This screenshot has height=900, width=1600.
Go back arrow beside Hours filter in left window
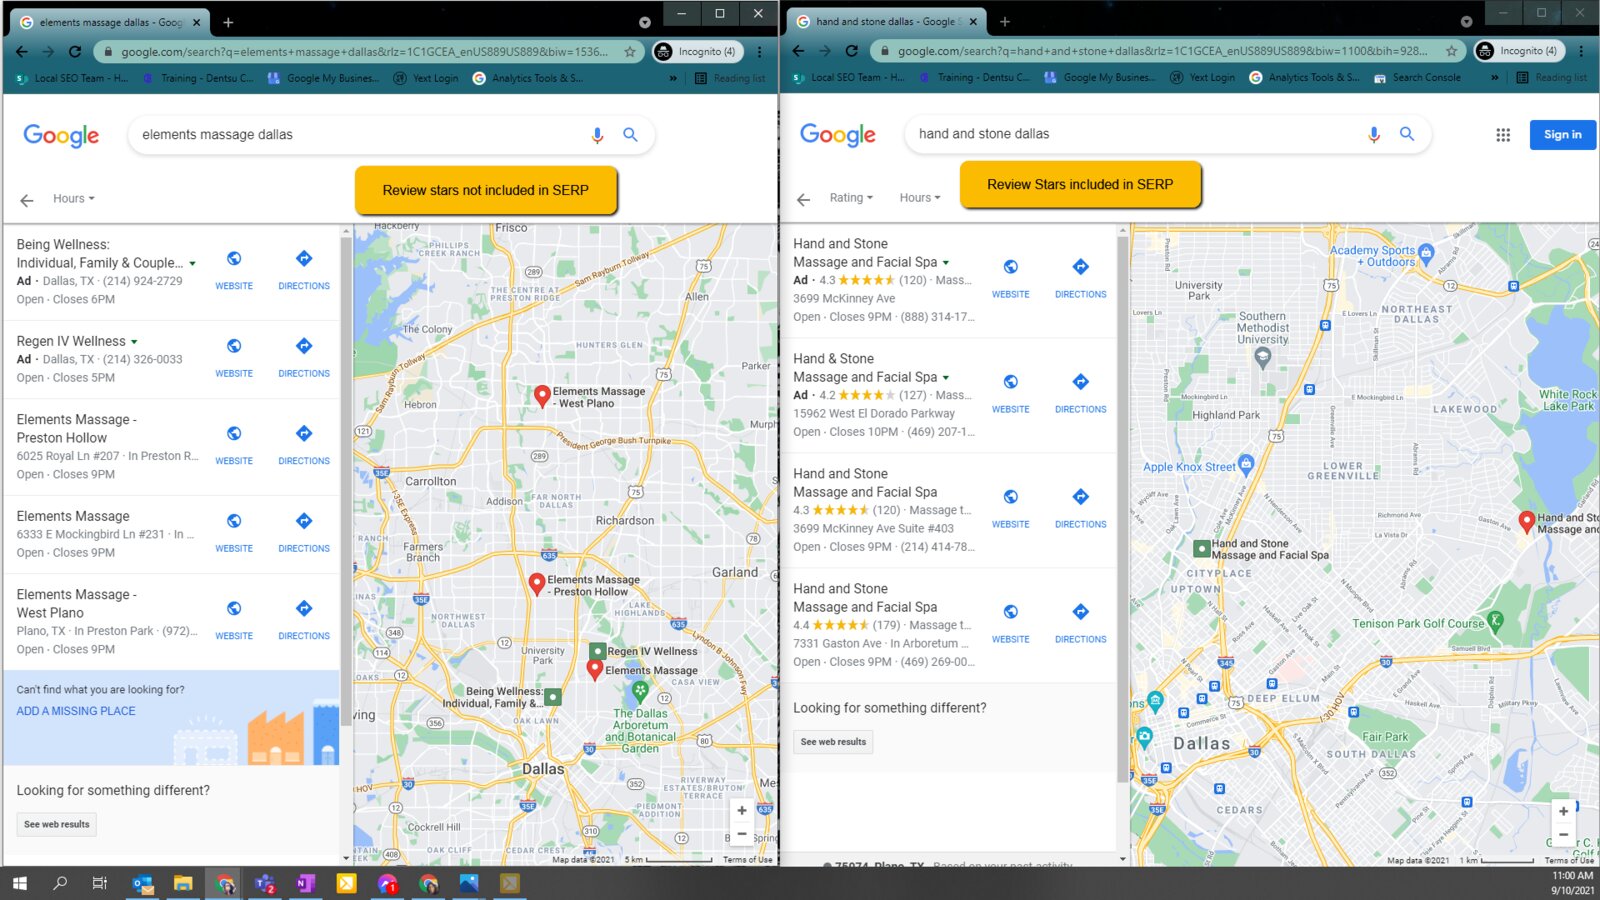pyautogui.click(x=27, y=200)
